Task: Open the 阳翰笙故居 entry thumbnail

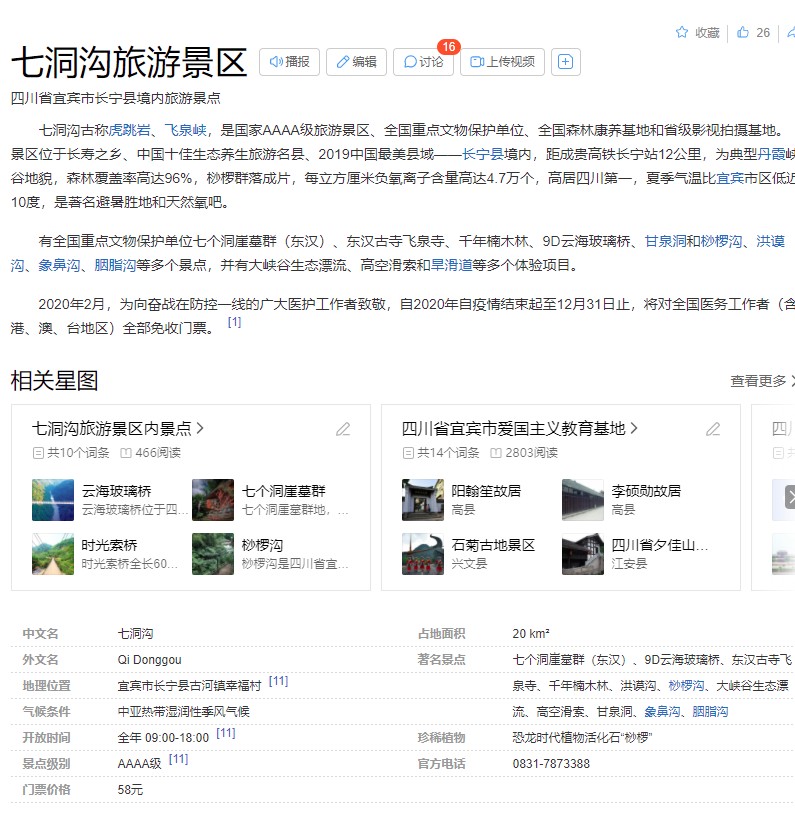Action: pyautogui.click(x=423, y=499)
